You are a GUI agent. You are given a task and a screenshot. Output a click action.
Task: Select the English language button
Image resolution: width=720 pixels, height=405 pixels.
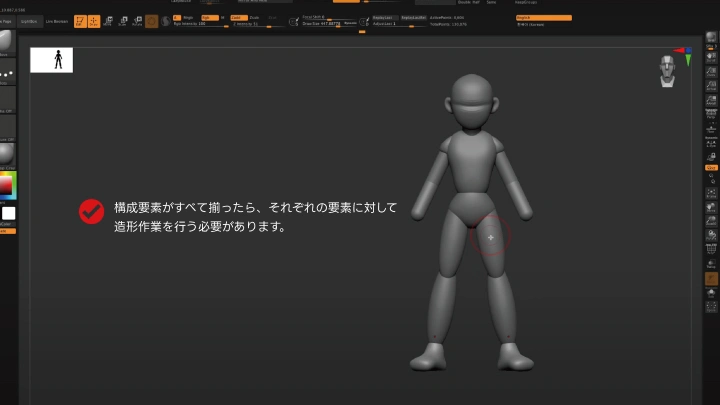pyautogui.click(x=544, y=17)
